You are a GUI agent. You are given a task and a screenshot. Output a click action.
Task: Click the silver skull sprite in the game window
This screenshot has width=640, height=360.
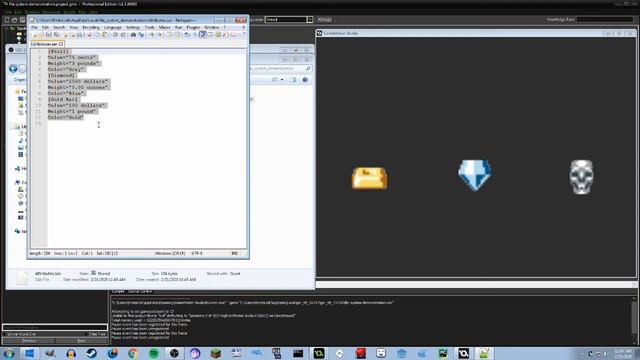click(582, 177)
